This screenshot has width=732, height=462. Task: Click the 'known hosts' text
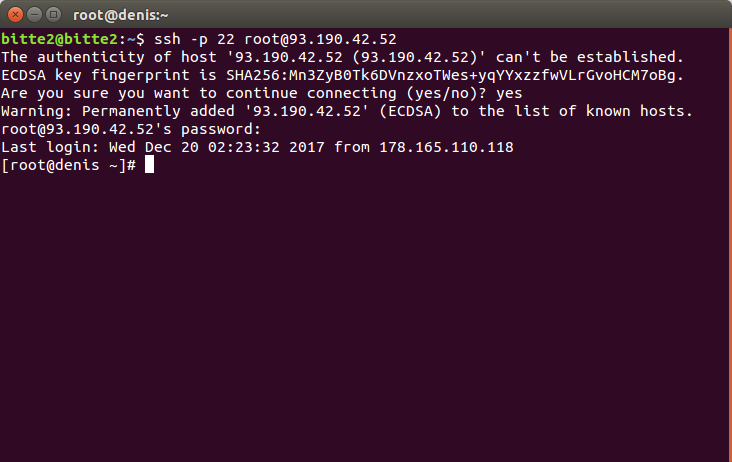639,111
